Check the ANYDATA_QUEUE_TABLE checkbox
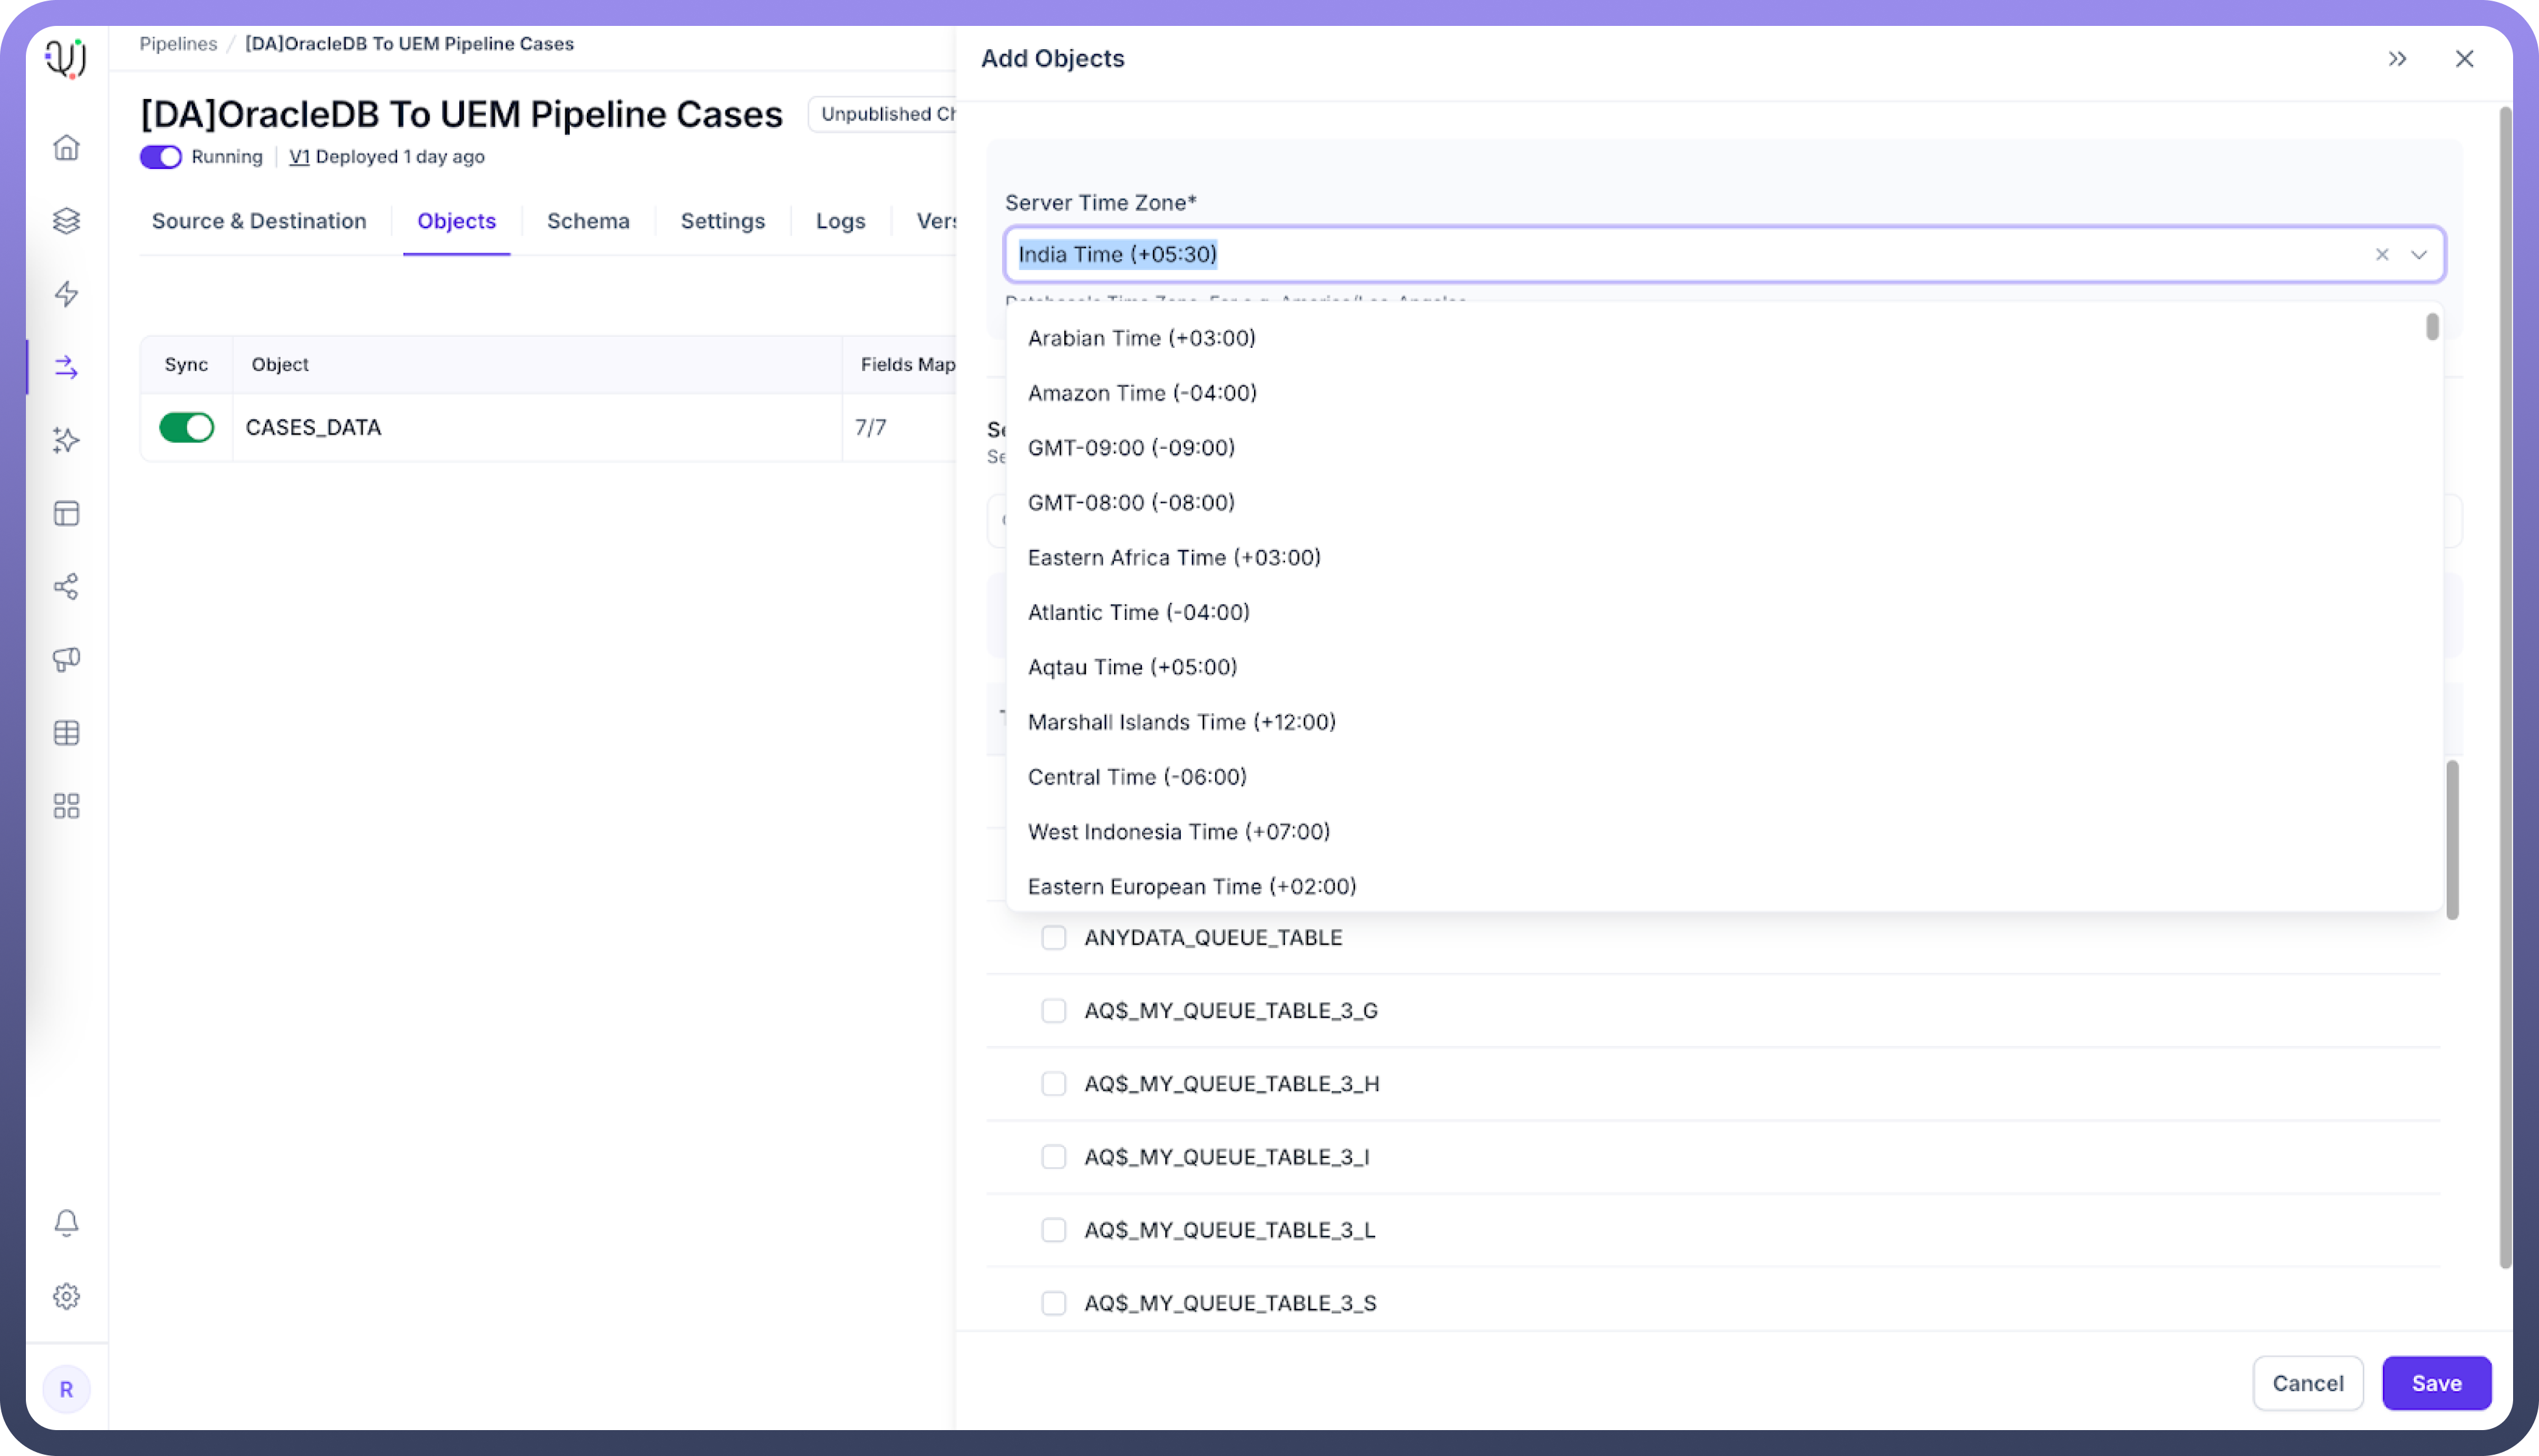2539x1456 pixels. pyautogui.click(x=1053, y=938)
